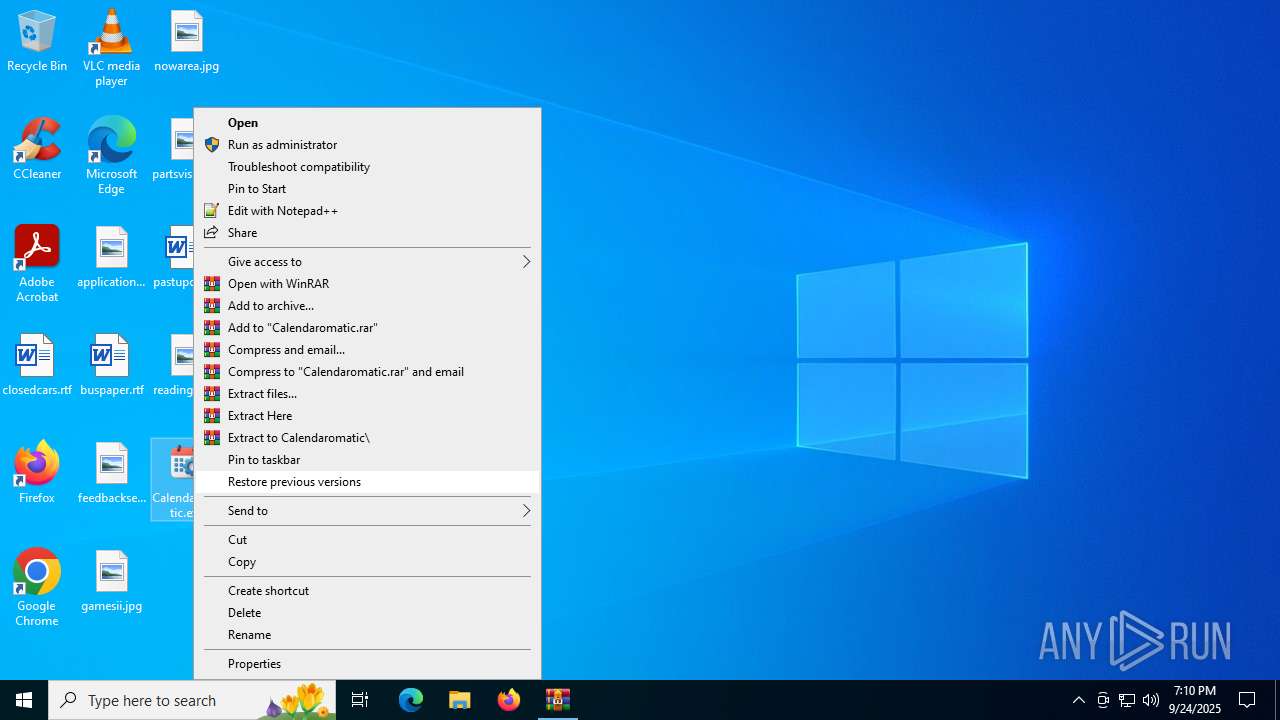Viewport: 1280px width, 720px height.
Task: Expand the Give access to submenu
Action: 367,262
